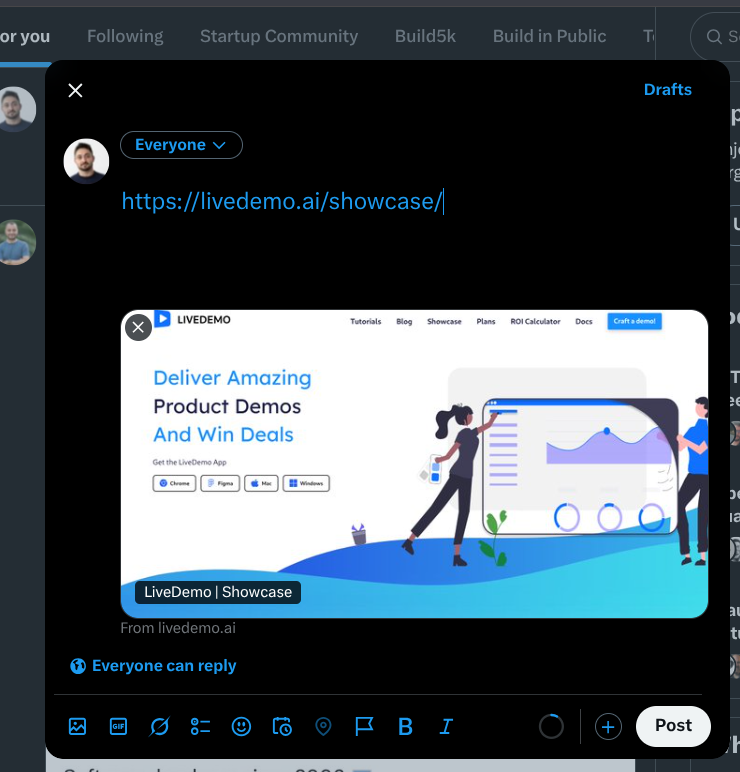Click the From livedemo.ai text
The image size is (740, 772).
pyautogui.click(x=178, y=628)
